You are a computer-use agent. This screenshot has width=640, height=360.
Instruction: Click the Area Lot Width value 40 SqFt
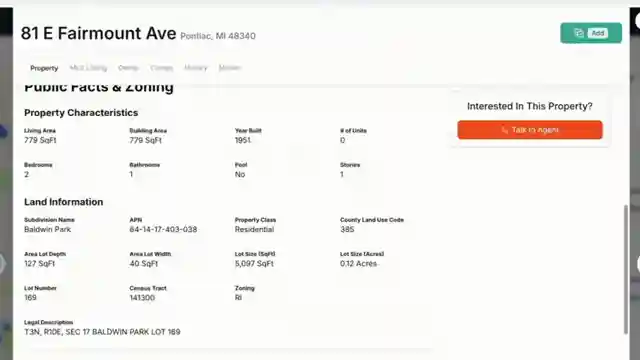[x=144, y=264]
